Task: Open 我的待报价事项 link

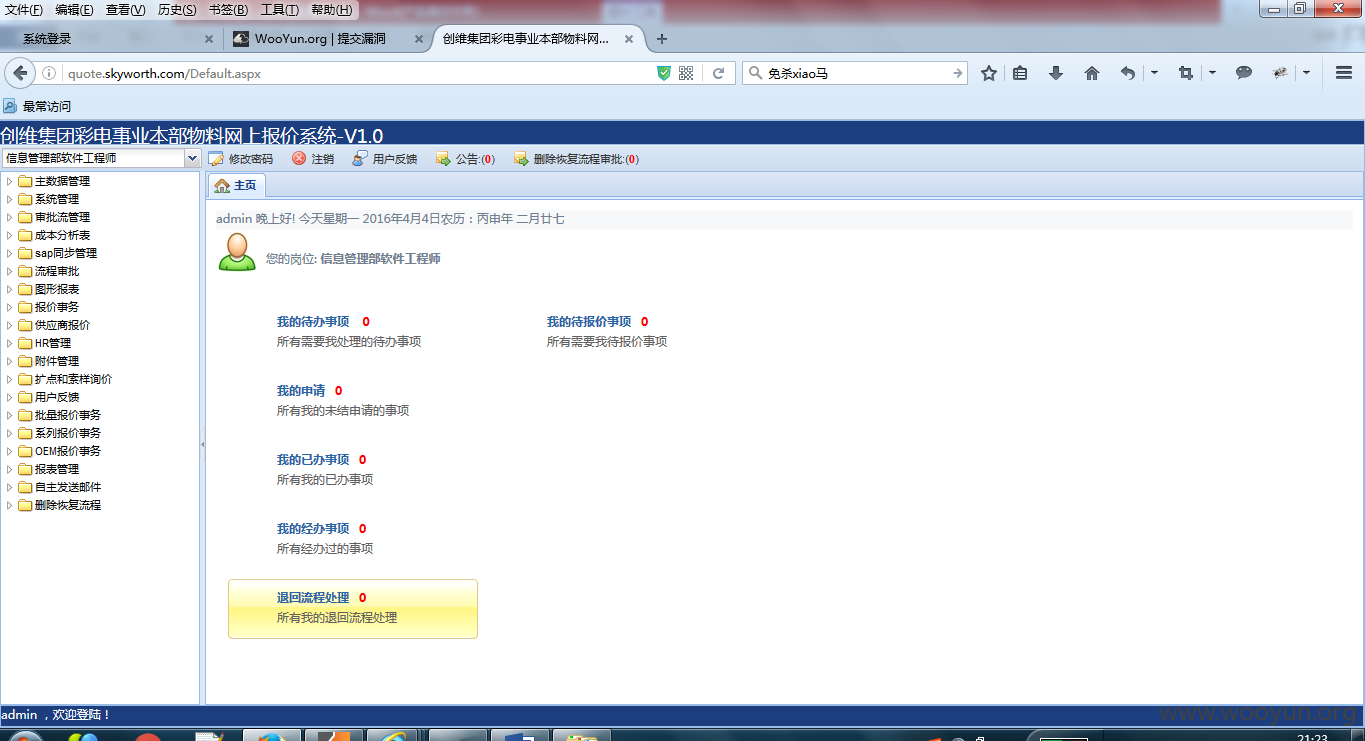Action: click(x=589, y=322)
